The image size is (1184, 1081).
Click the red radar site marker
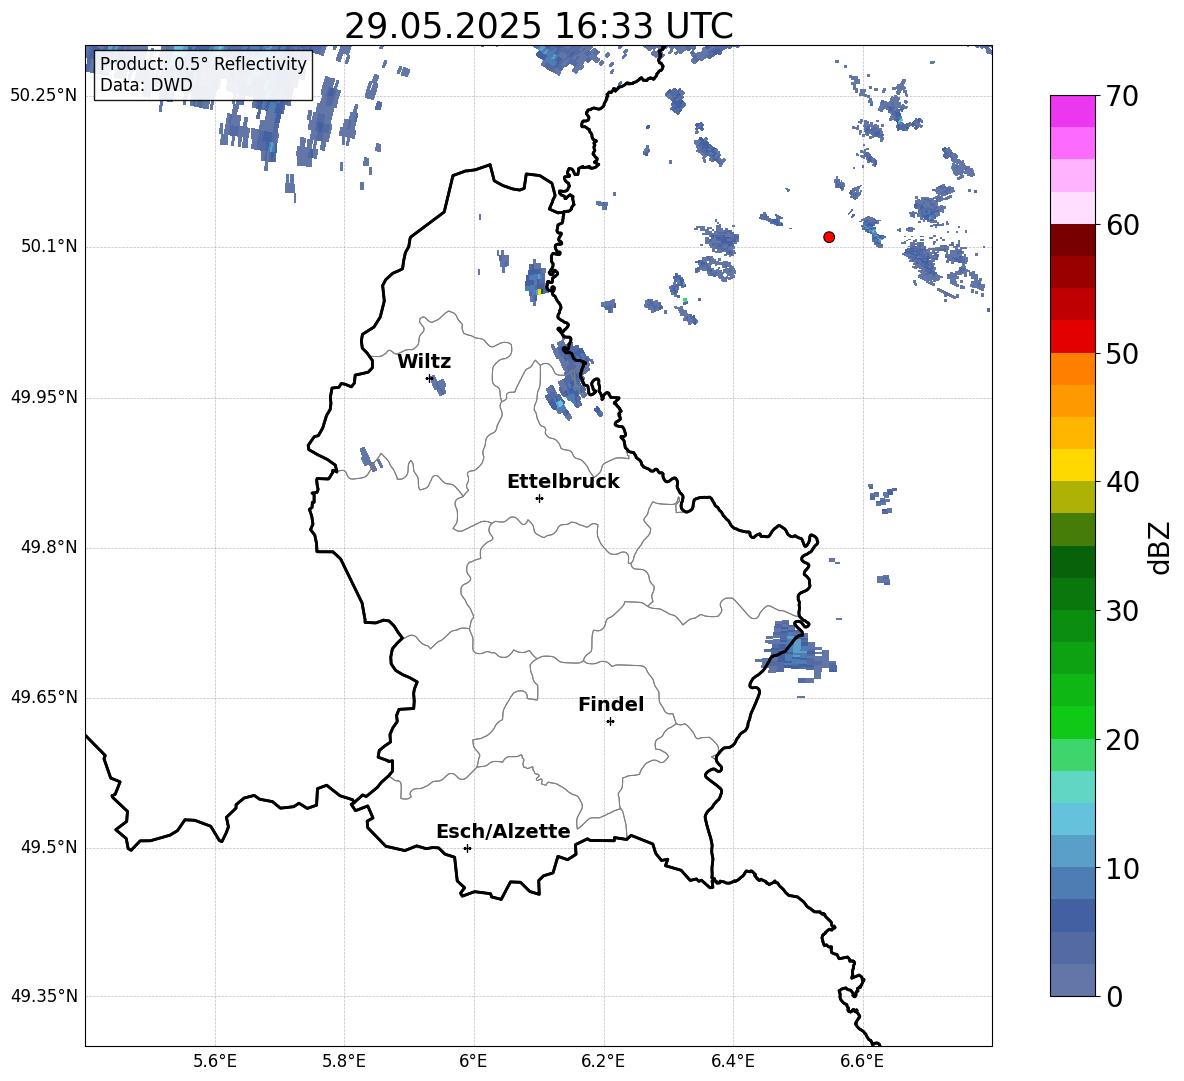[829, 237]
